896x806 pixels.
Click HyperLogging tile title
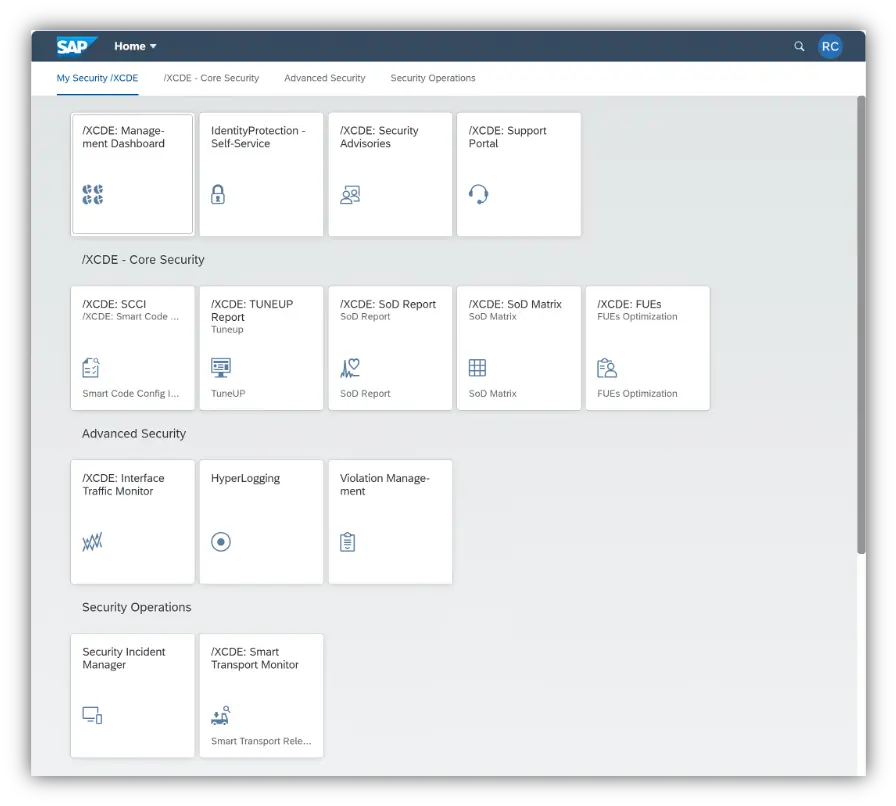[246, 478]
